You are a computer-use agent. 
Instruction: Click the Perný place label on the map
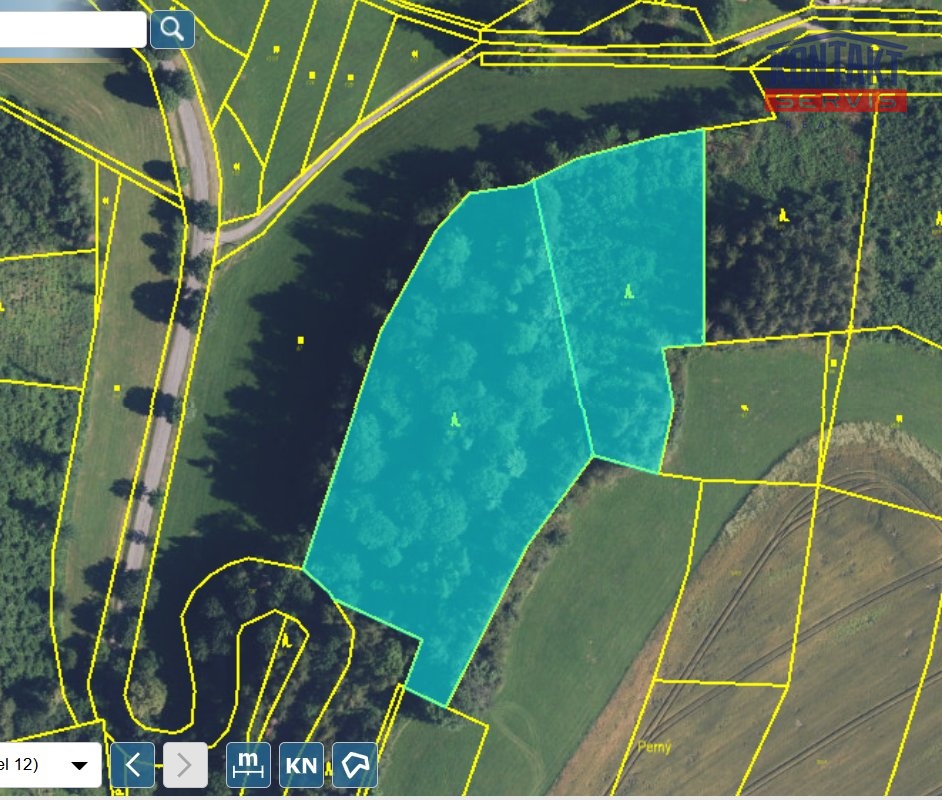[655, 747]
